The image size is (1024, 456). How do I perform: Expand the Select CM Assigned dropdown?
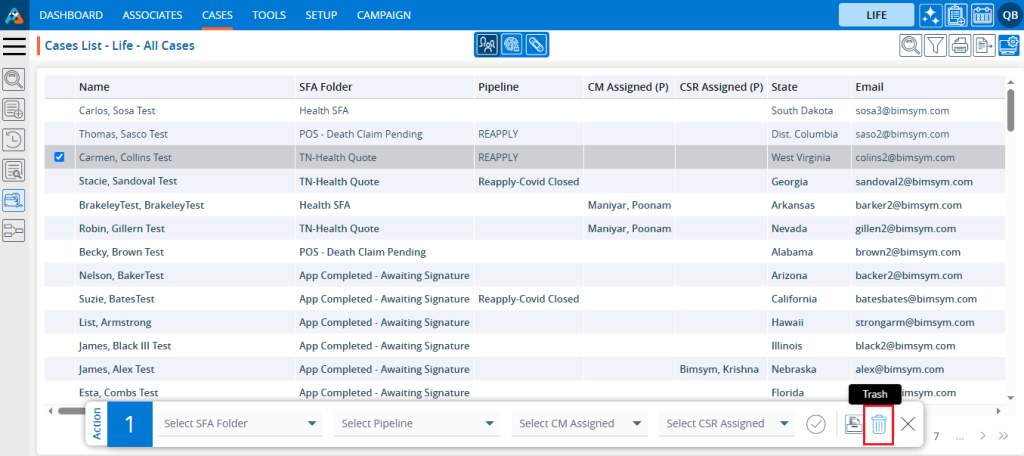point(580,424)
